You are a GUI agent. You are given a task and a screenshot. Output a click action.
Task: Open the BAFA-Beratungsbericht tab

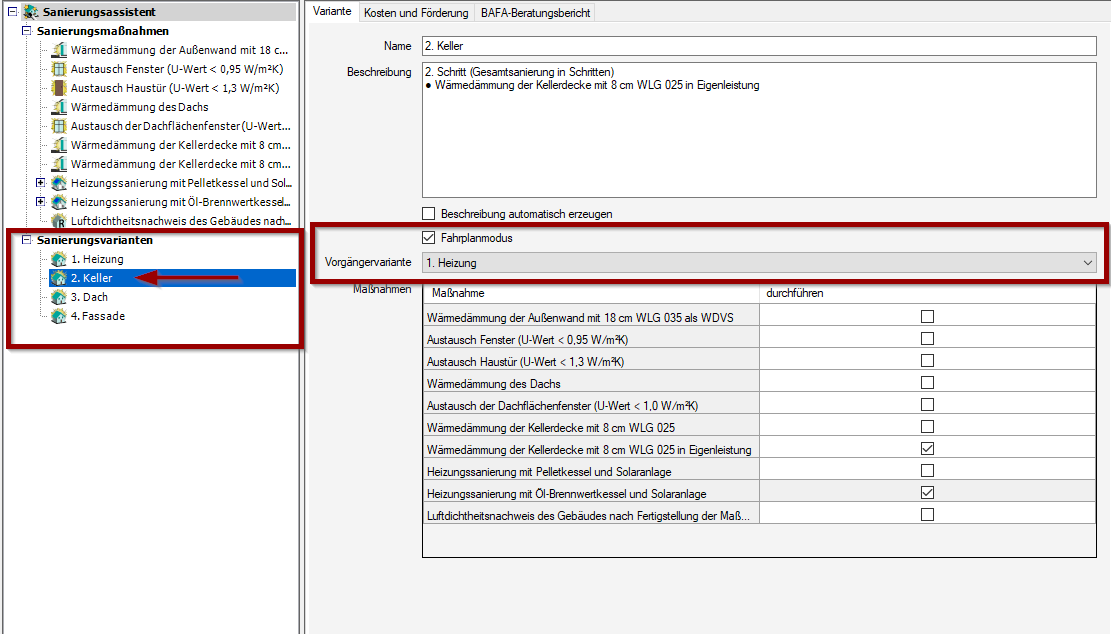click(x=536, y=13)
